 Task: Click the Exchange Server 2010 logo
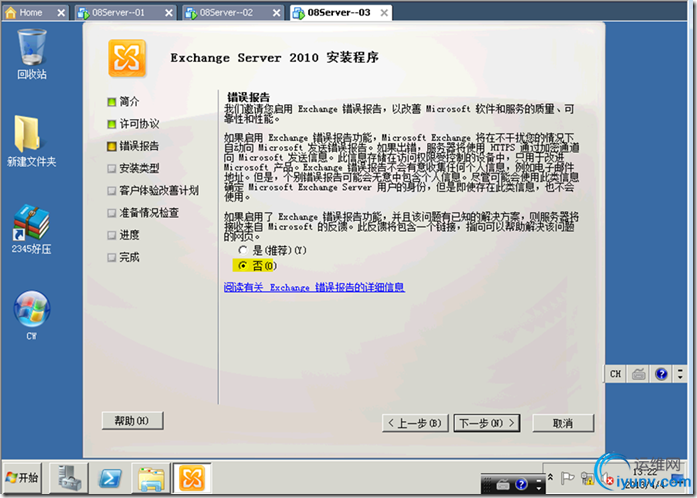point(127,58)
